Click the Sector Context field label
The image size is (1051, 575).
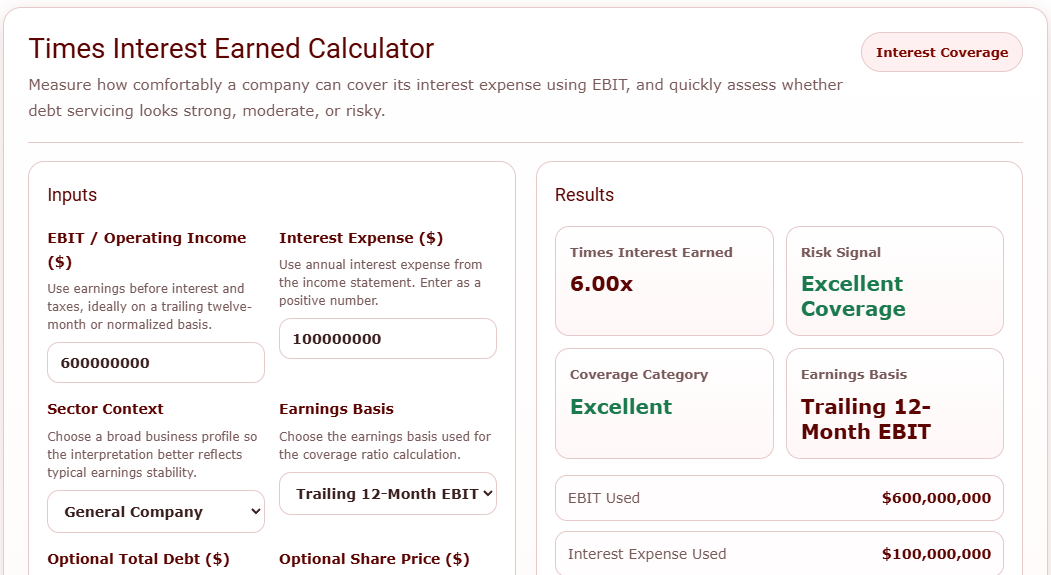pos(105,409)
